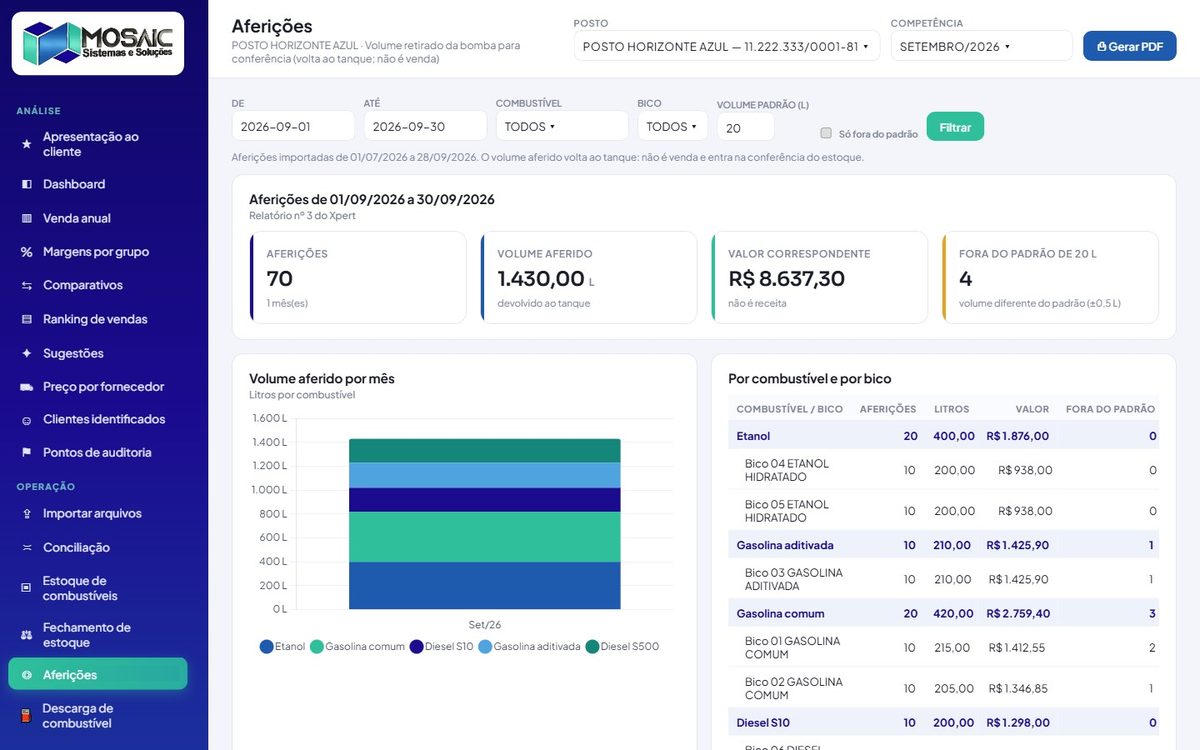Viewport: 1200px width, 750px height.
Task: Click the Venda anual table icon
Action: pos(27,218)
